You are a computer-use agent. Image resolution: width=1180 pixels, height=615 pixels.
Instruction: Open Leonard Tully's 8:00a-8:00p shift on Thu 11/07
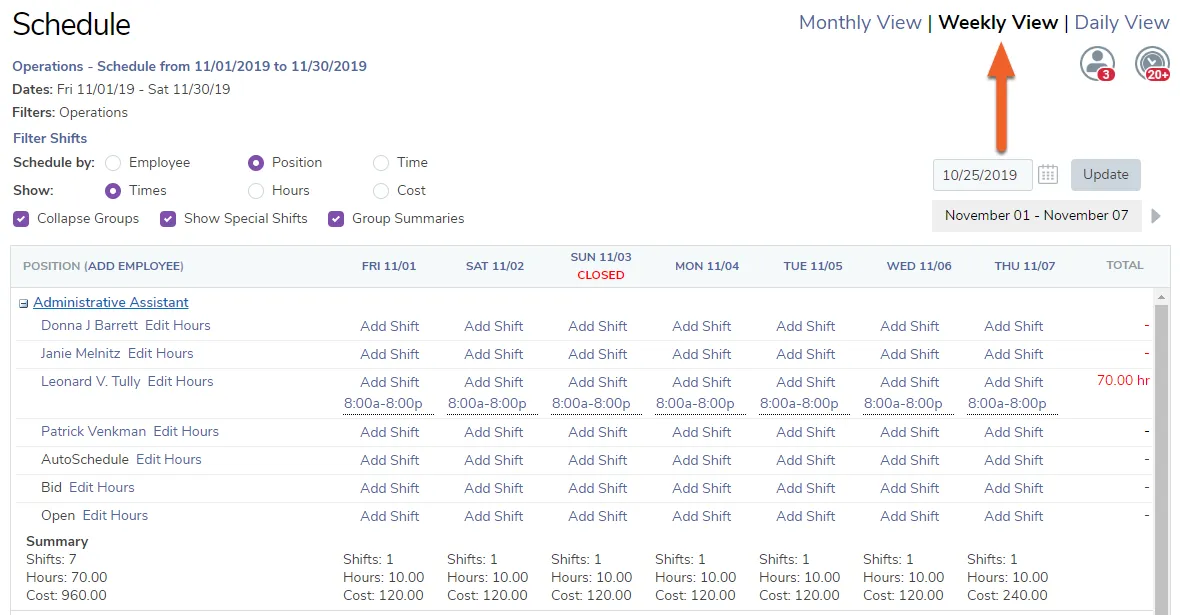[x=1007, y=403]
